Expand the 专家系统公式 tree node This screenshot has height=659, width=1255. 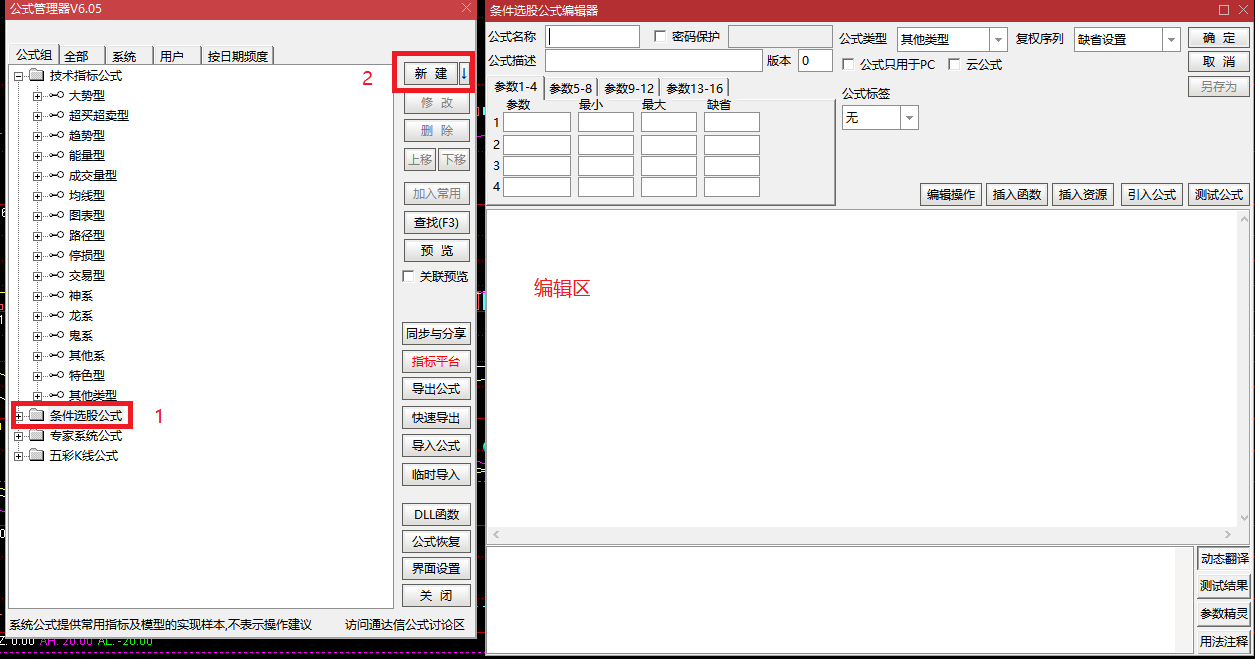pyautogui.click(x=18, y=436)
